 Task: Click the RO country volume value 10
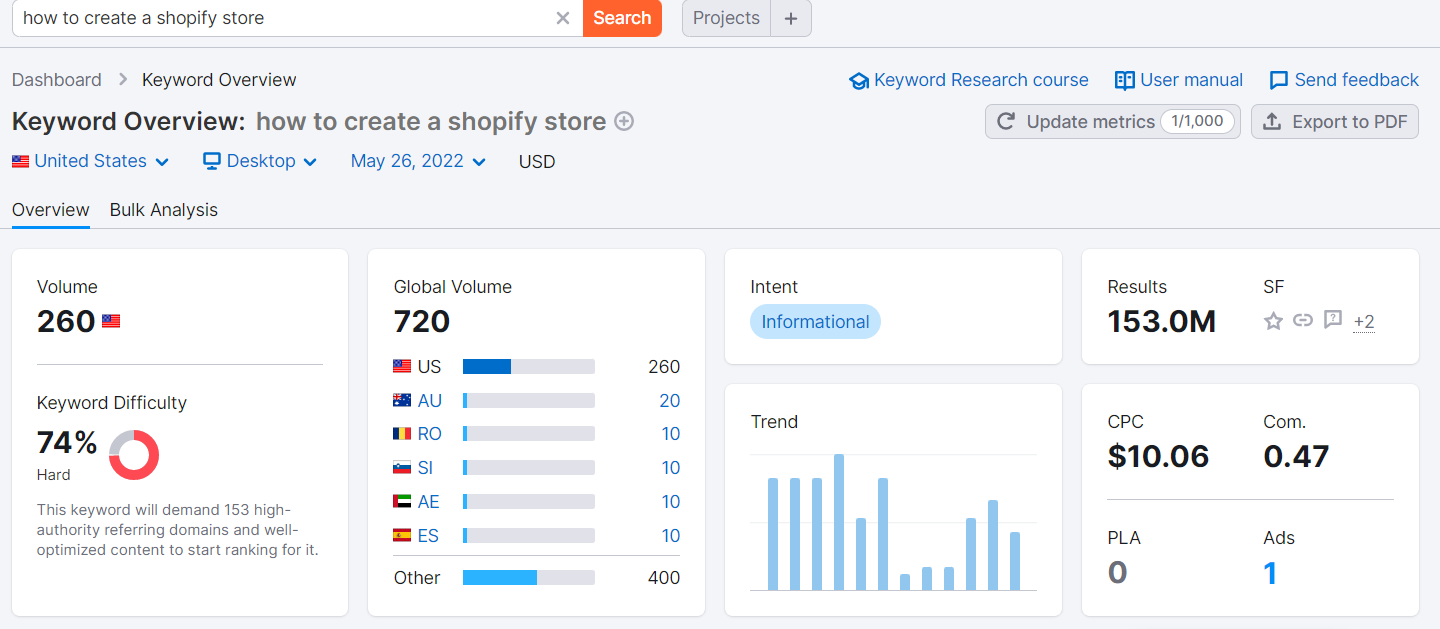point(671,434)
